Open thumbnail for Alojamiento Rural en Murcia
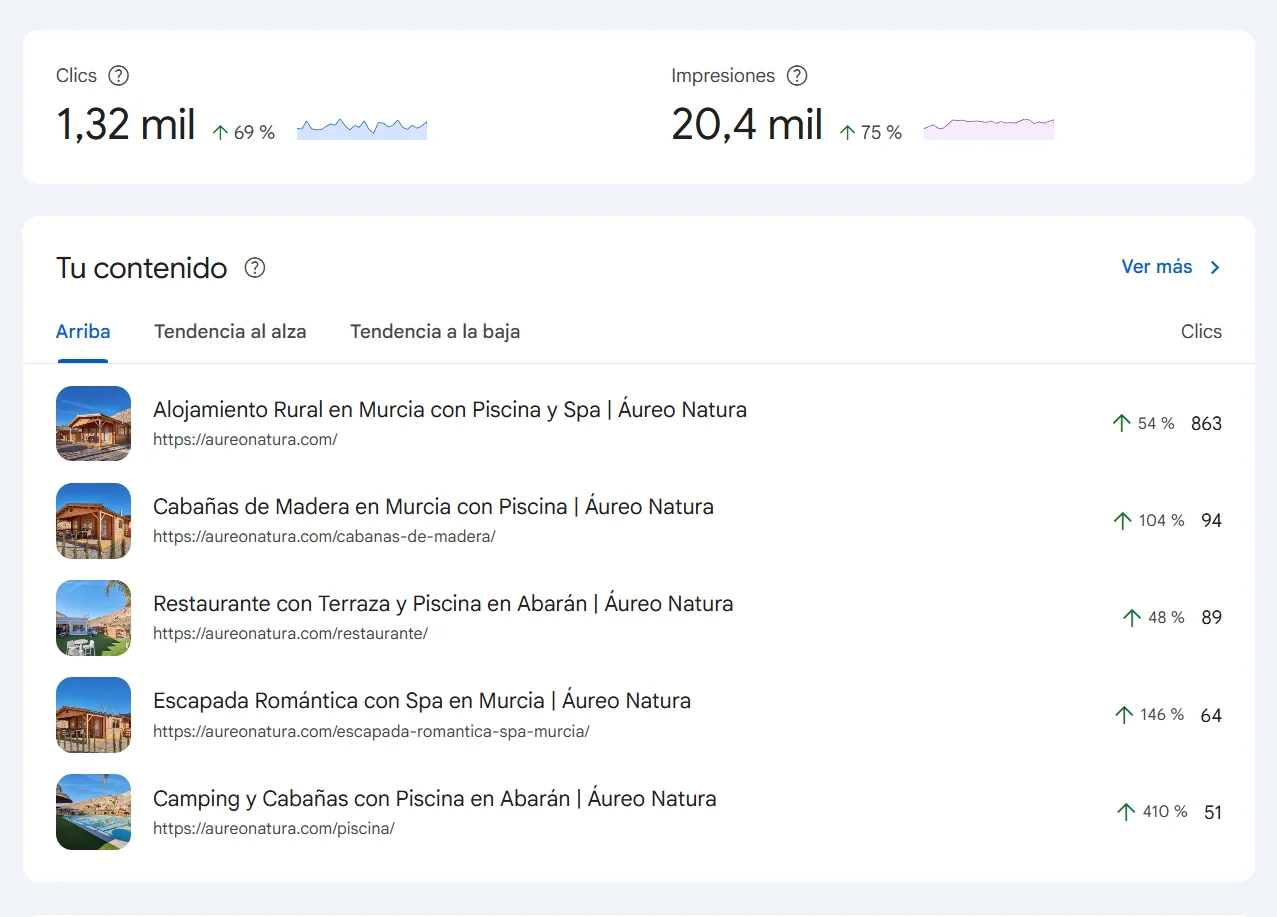Viewport: 1277px width, 917px height. (x=93, y=423)
